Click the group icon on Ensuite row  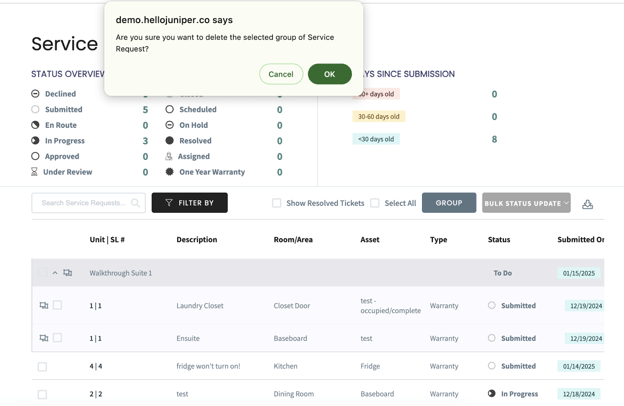pyautogui.click(x=44, y=338)
